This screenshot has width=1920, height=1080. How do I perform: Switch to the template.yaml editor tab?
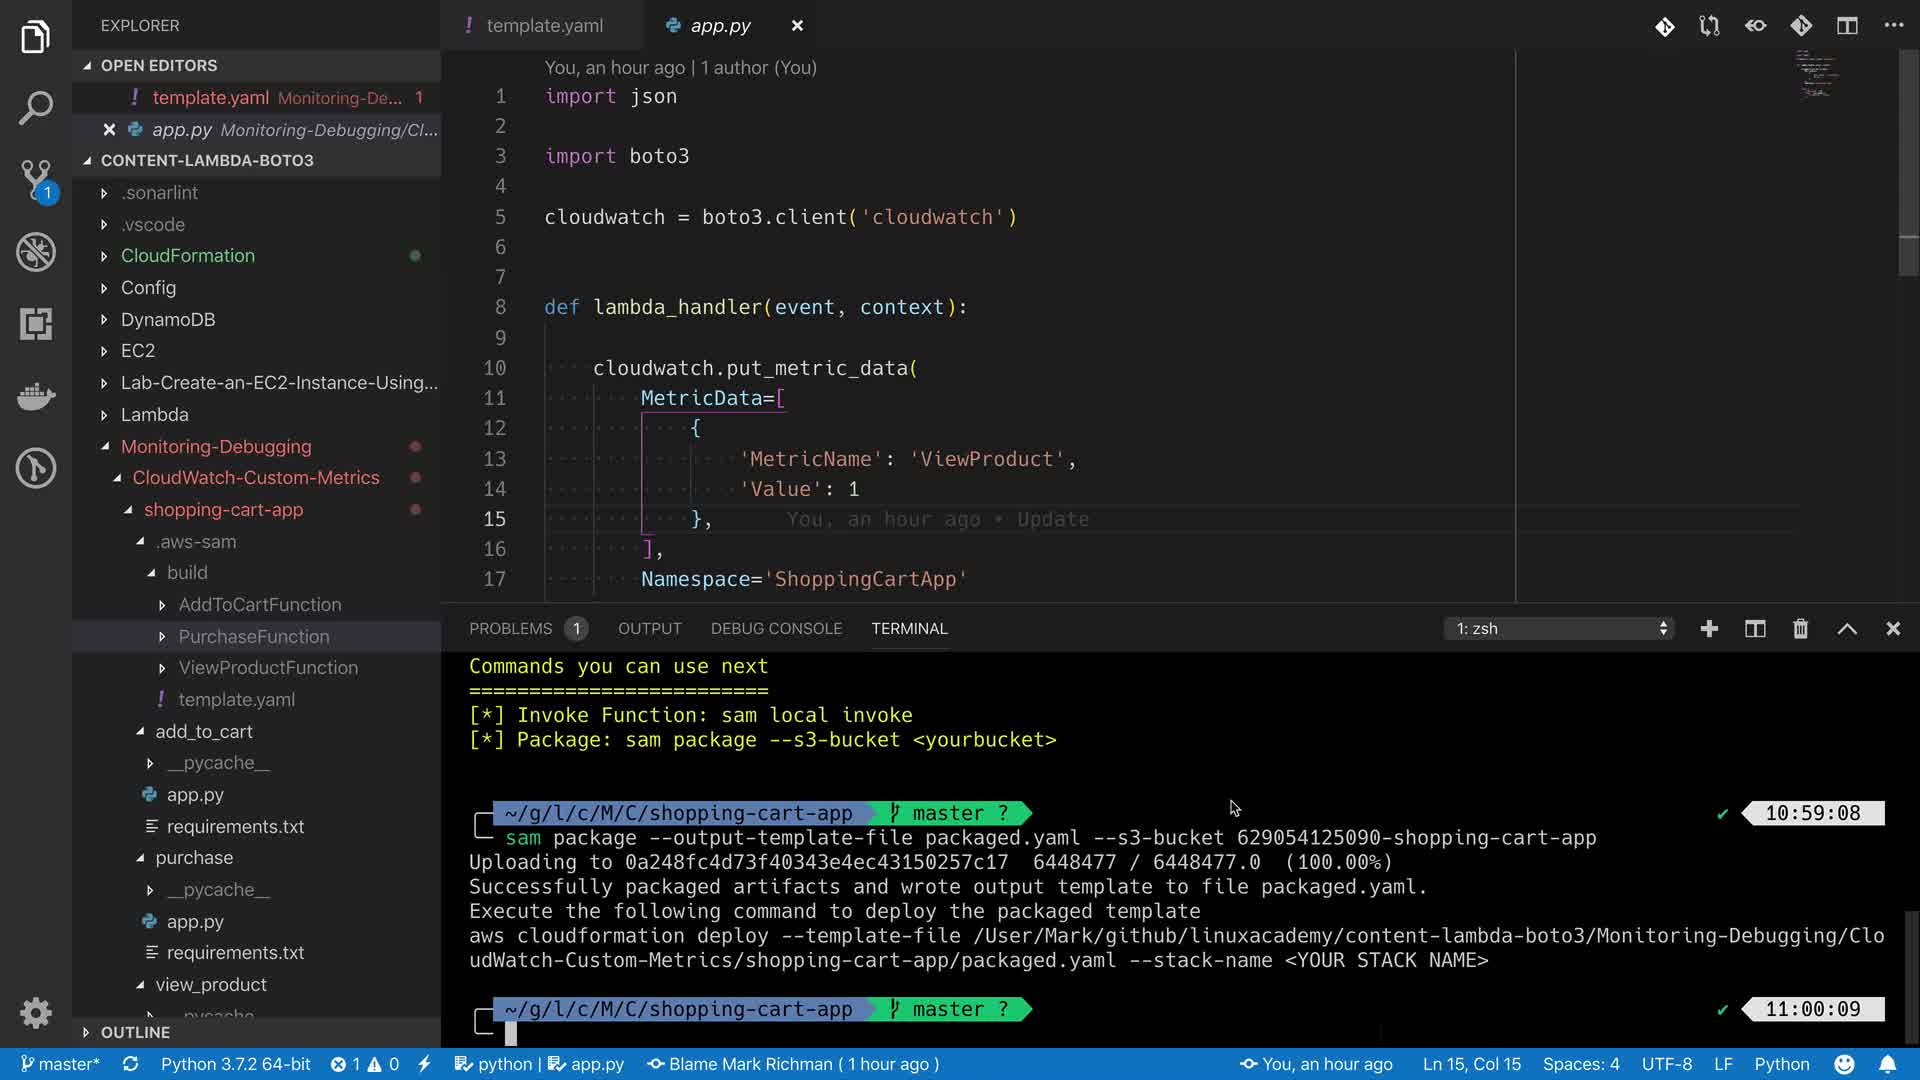544,26
